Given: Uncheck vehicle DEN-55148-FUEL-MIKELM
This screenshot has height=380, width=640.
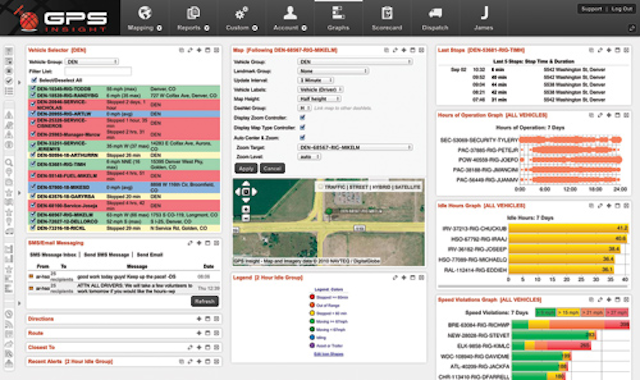Looking at the screenshot, I should (33, 176).
